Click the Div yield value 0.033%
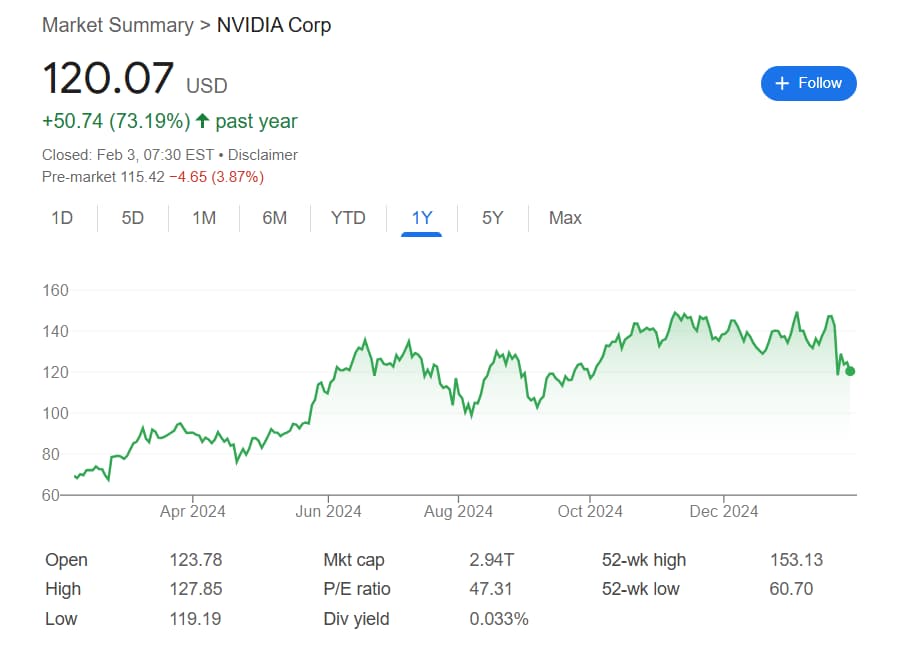The width and height of the screenshot is (924, 646). [x=499, y=618]
